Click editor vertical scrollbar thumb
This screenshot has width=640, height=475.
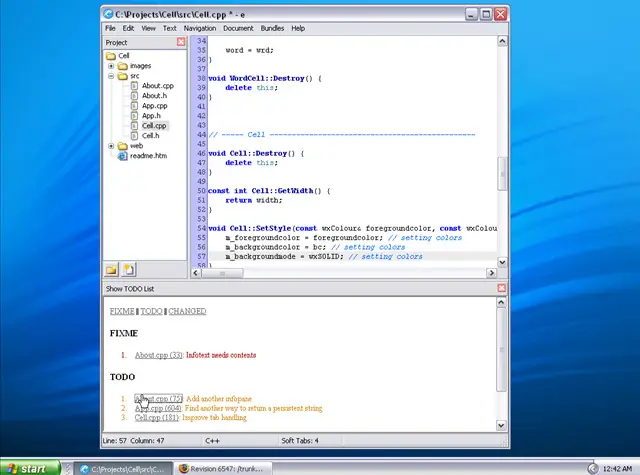click(x=502, y=174)
